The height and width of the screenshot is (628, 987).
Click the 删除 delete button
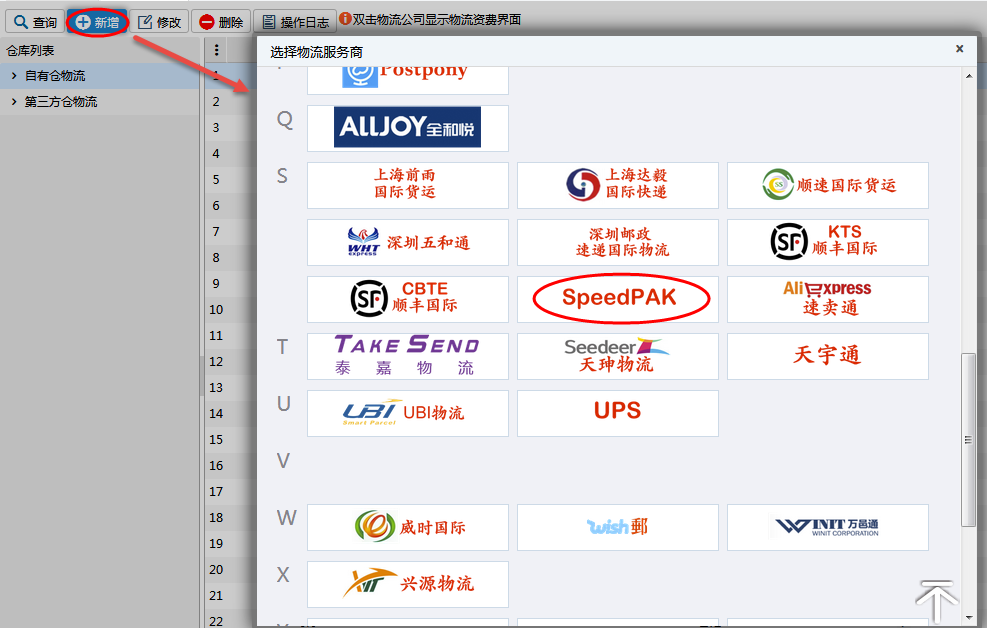(221, 22)
